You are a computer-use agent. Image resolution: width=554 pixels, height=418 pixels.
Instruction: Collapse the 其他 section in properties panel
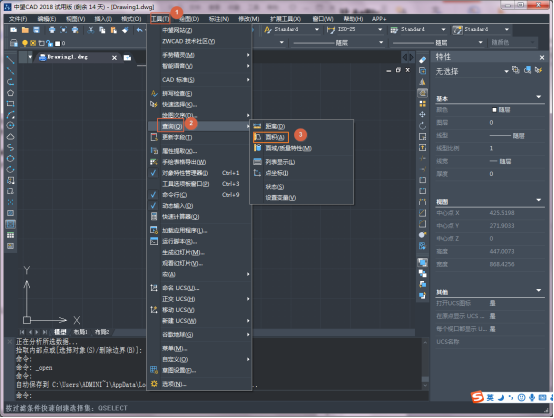point(538,290)
